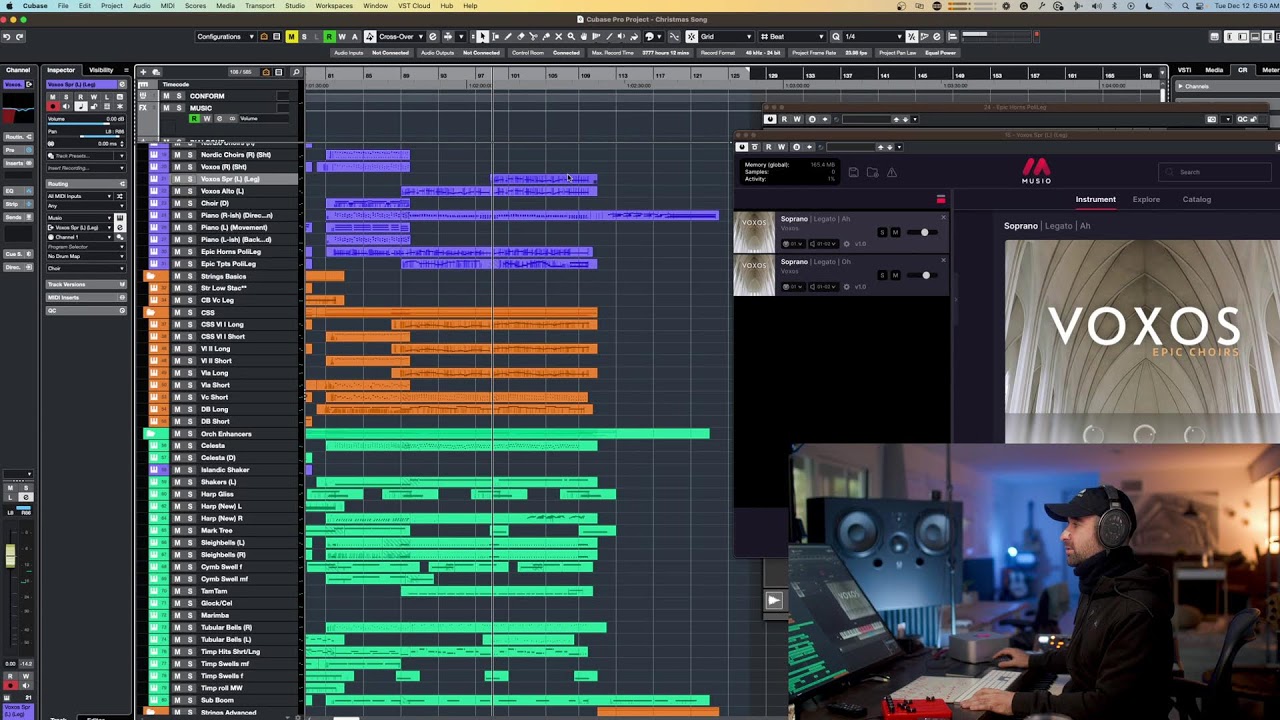Click the channel Sends button
Image resolution: width=1280 pixels, height=720 pixels.
pyautogui.click(x=19, y=217)
